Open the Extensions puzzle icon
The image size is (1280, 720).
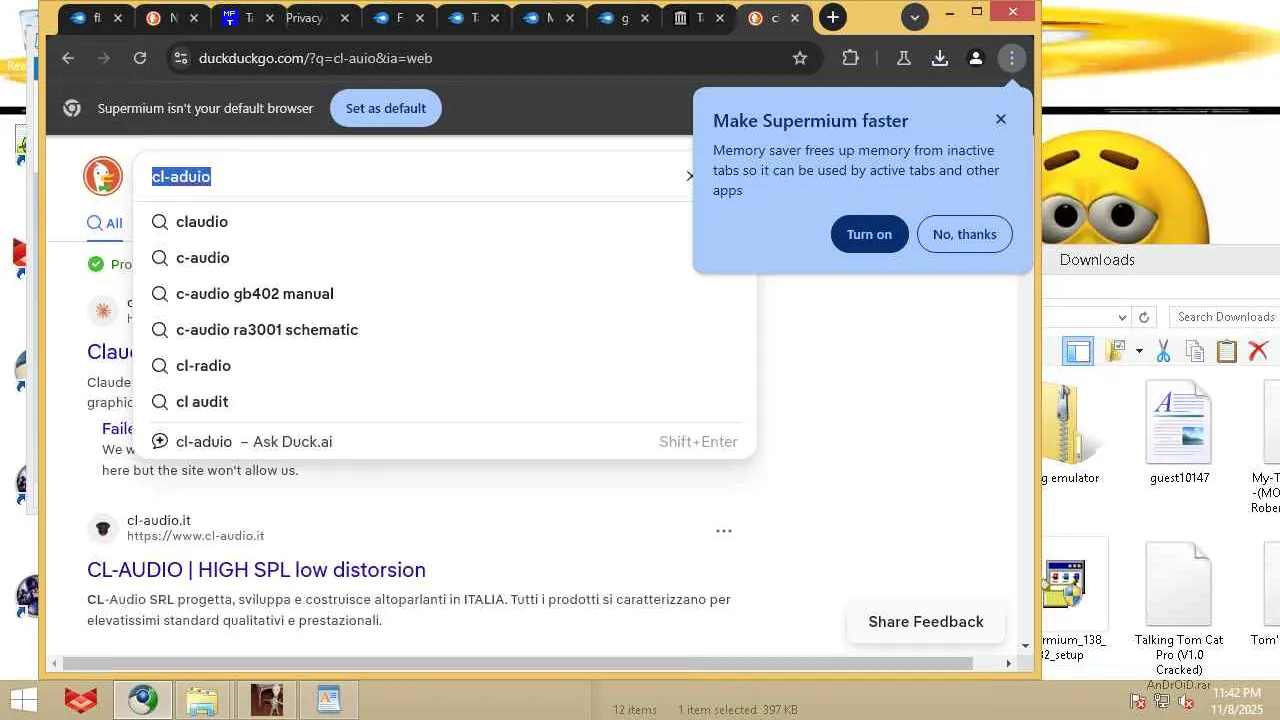pos(851,58)
